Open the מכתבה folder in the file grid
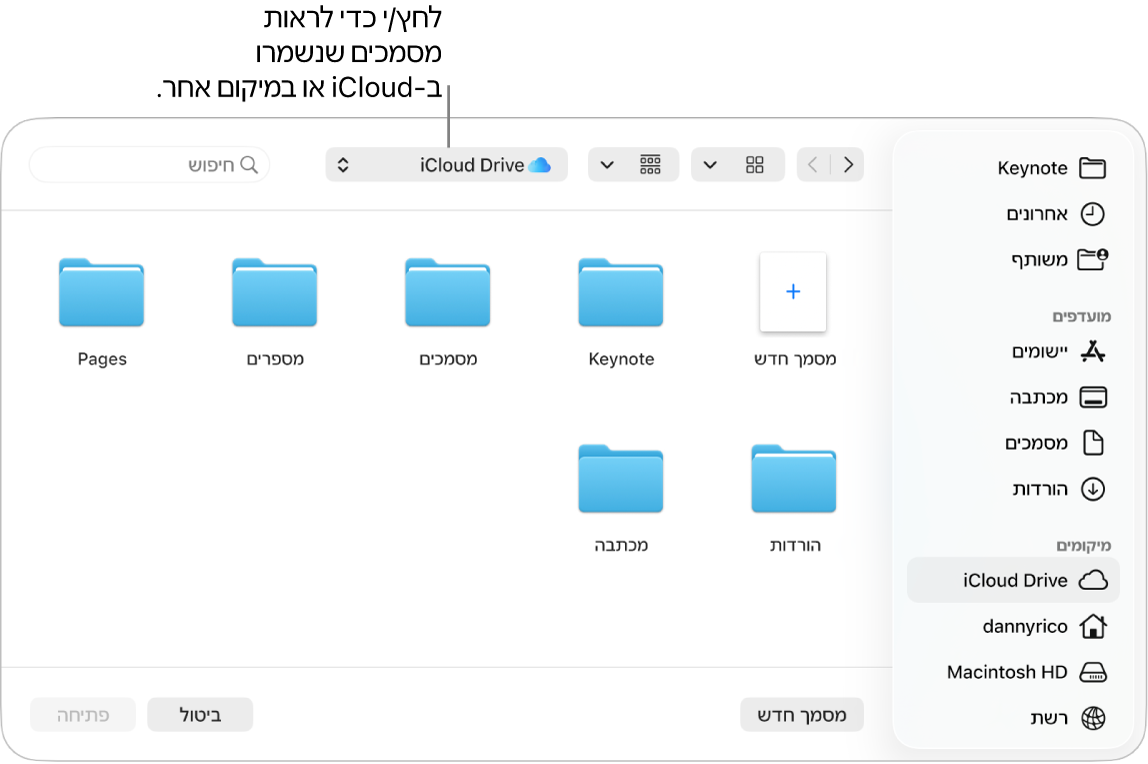This screenshot has height=764, width=1148. coord(621,479)
